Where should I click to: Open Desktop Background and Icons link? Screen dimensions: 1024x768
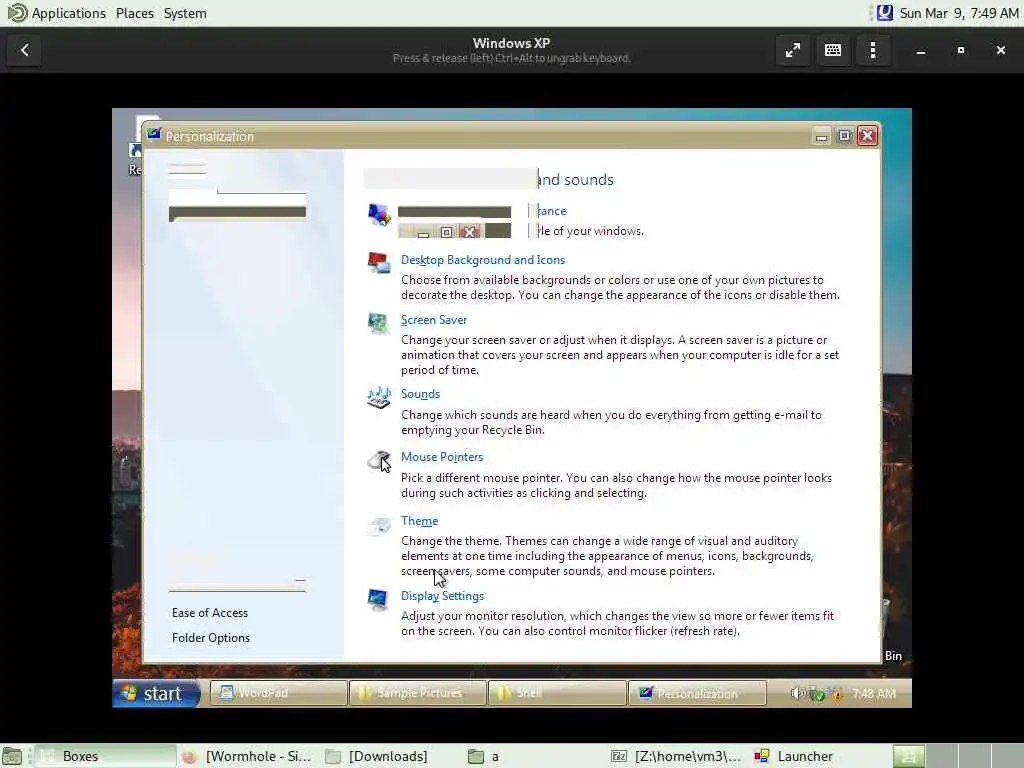[x=483, y=260]
